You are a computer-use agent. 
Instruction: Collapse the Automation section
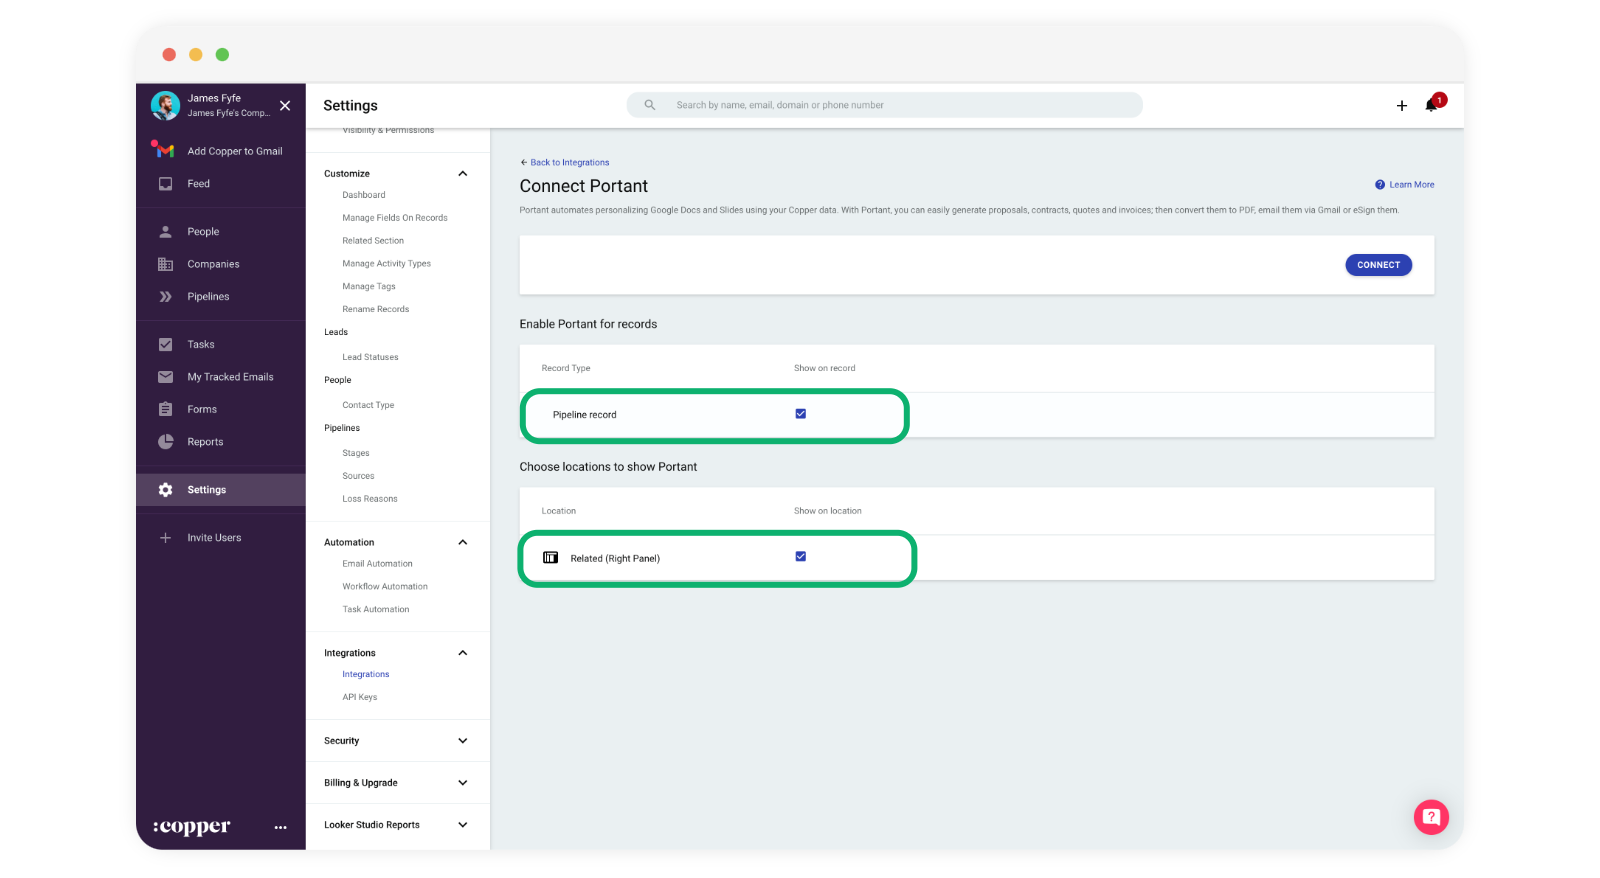462,542
